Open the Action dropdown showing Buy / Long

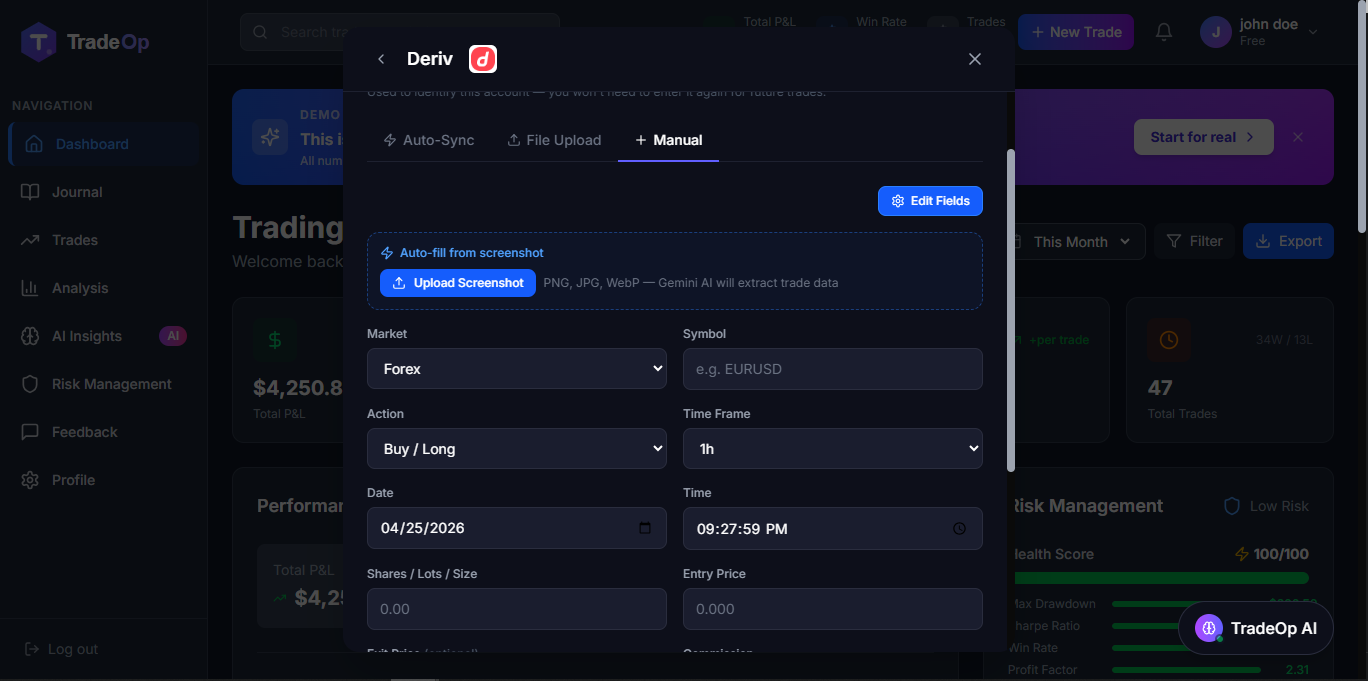(x=517, y=449)
